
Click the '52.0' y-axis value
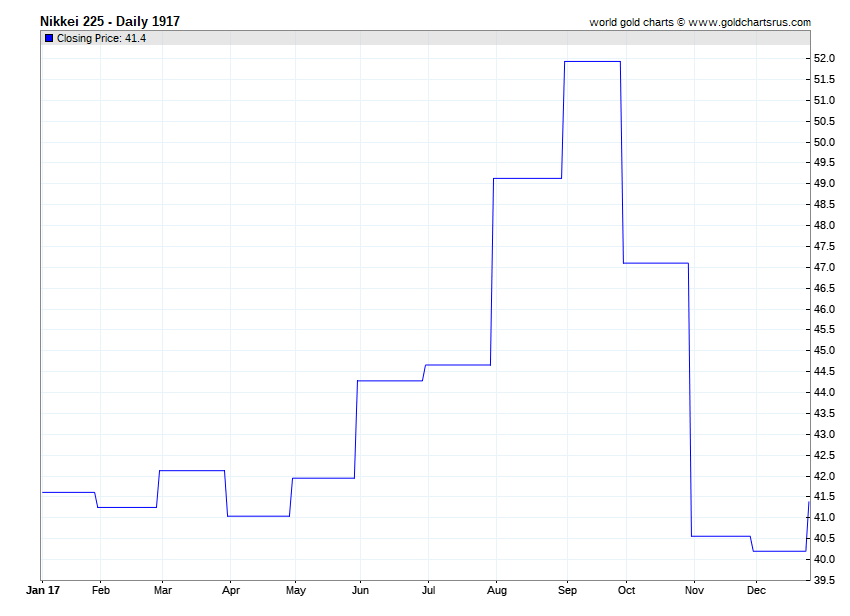coord(824,59)
